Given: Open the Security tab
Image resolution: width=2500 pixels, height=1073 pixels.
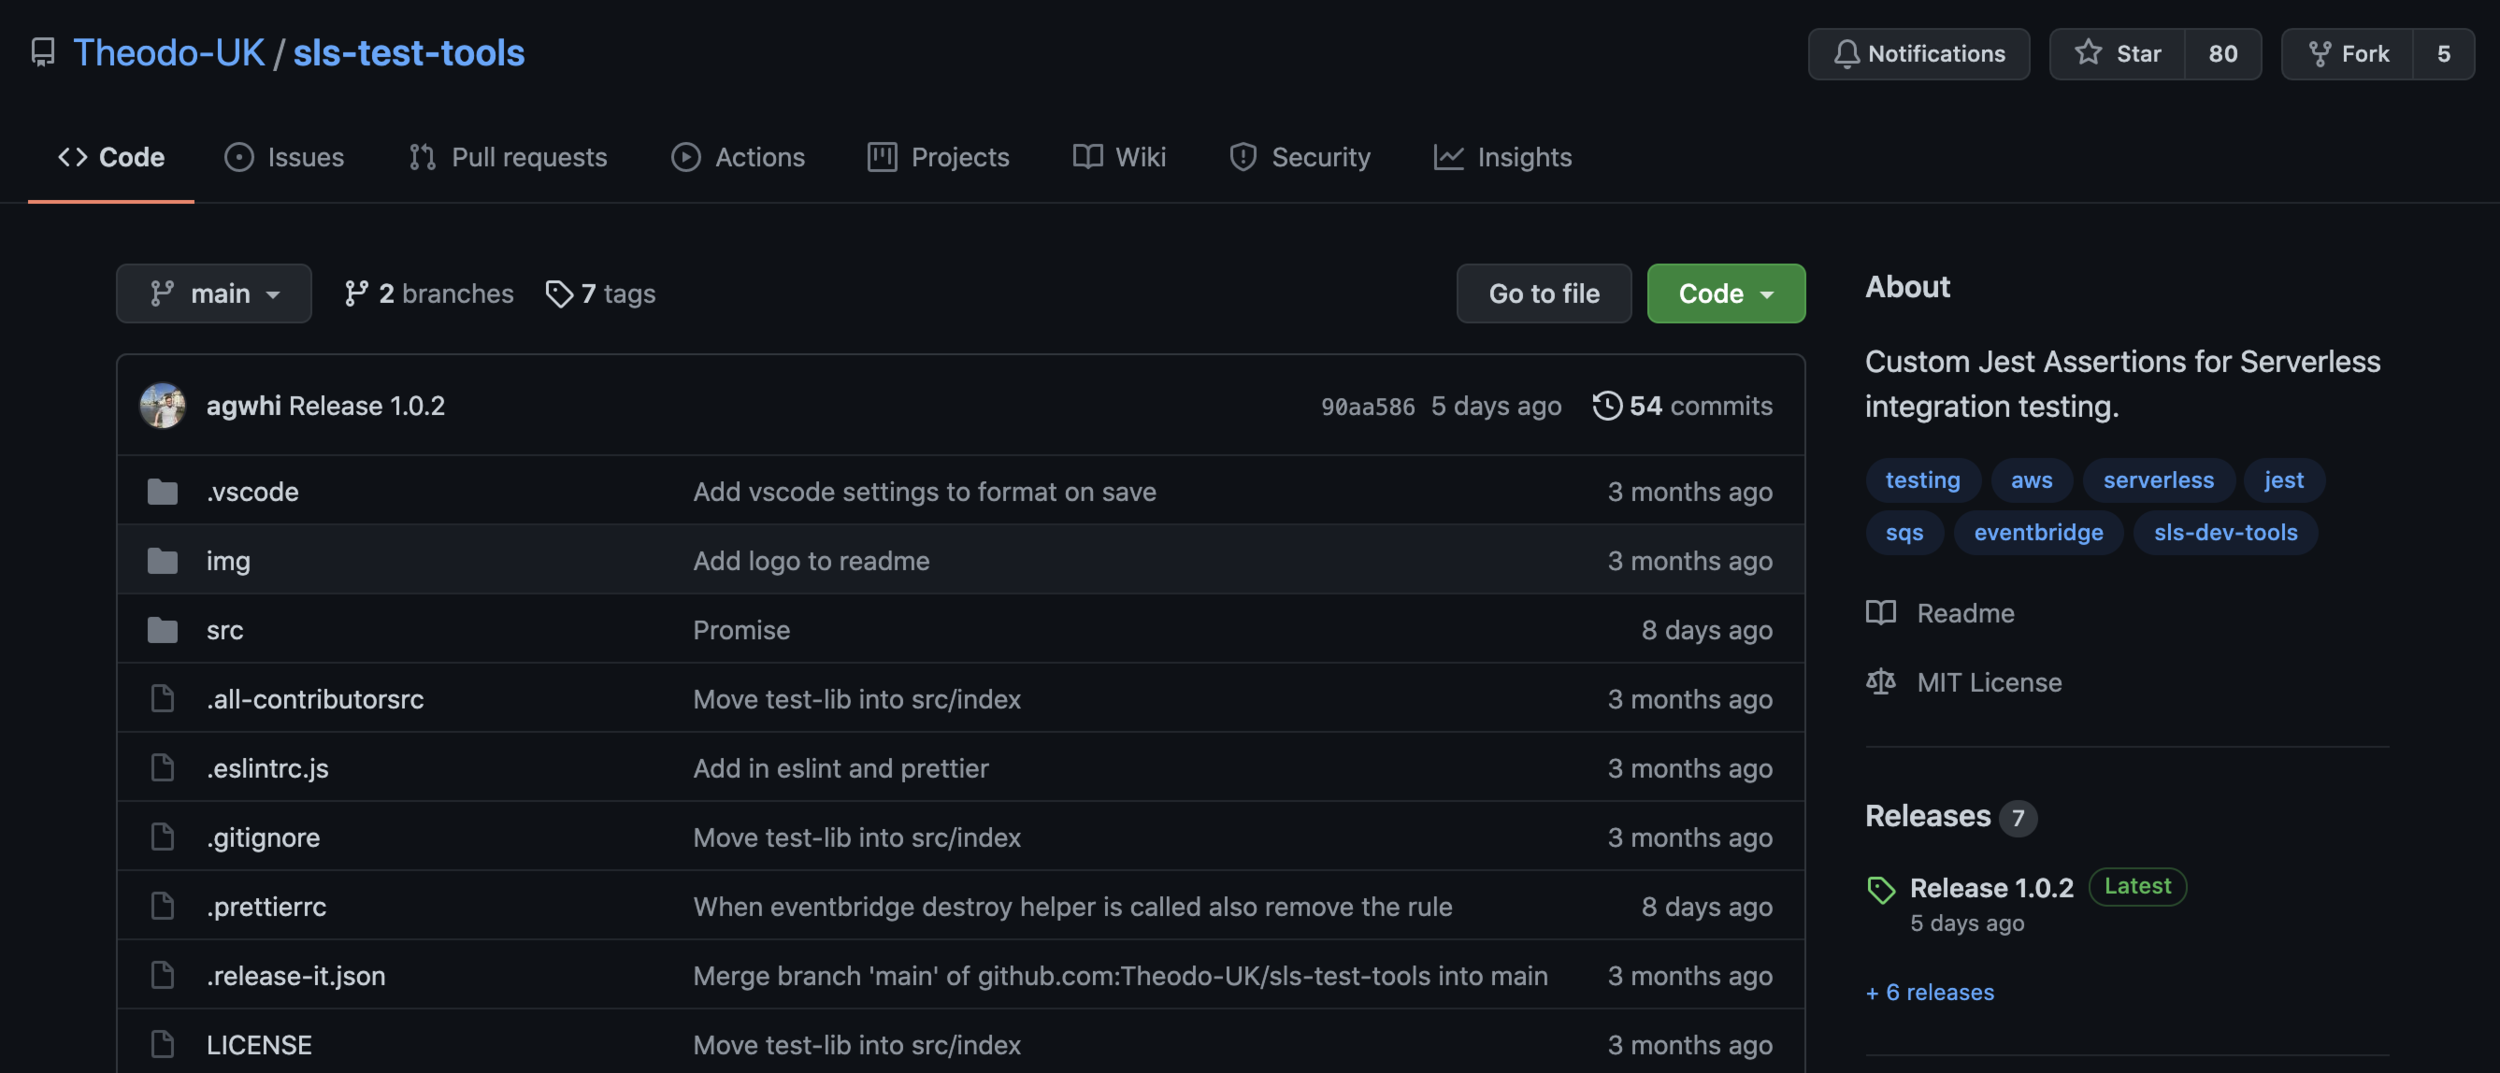Looking at the screenshot, I should [1299, 157].
